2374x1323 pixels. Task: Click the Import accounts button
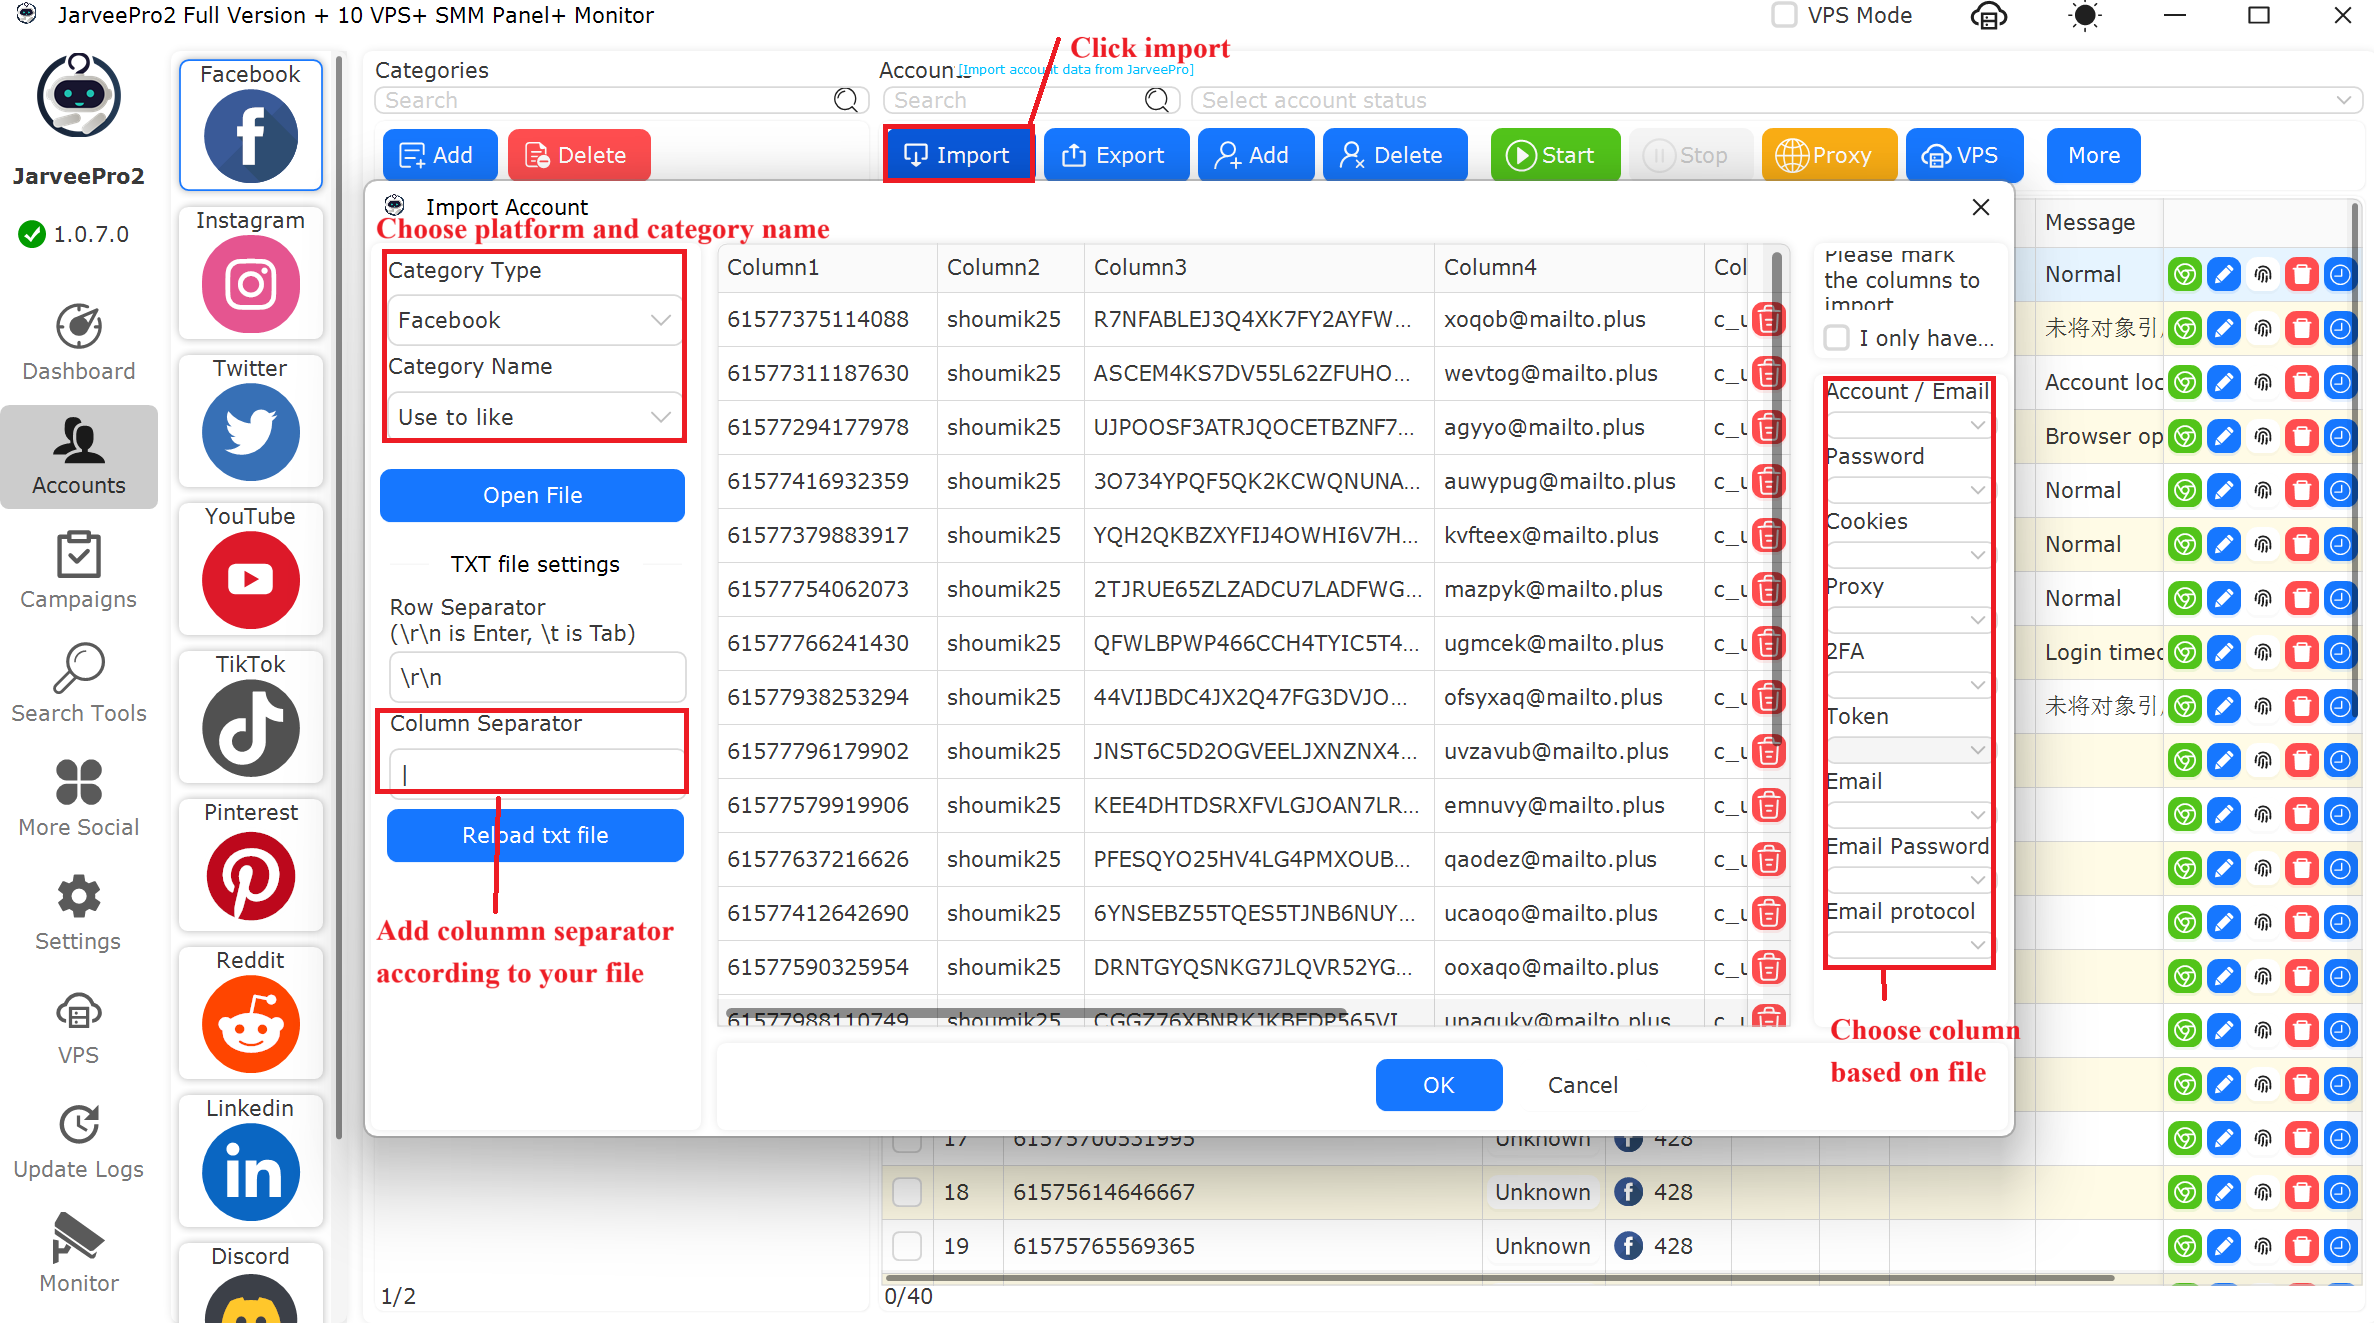958,155
